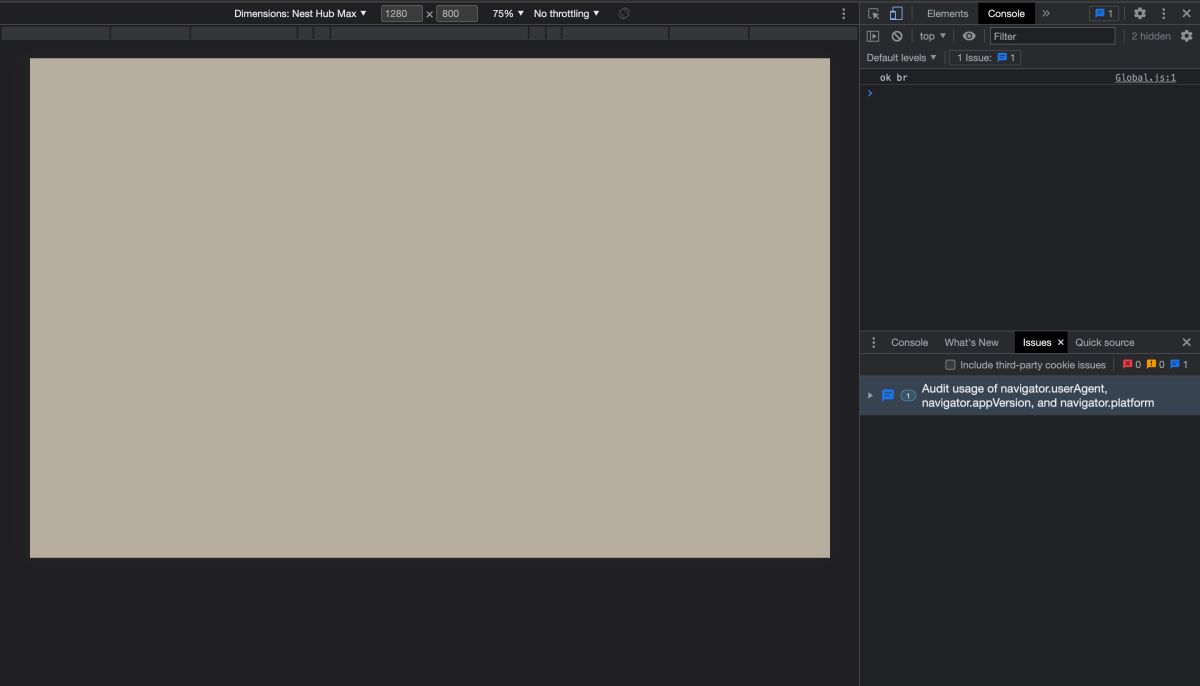This screenshot has height=686, width=1200.
Task: Open the Global.js:1 source link
Action: tap(1145, 77)
